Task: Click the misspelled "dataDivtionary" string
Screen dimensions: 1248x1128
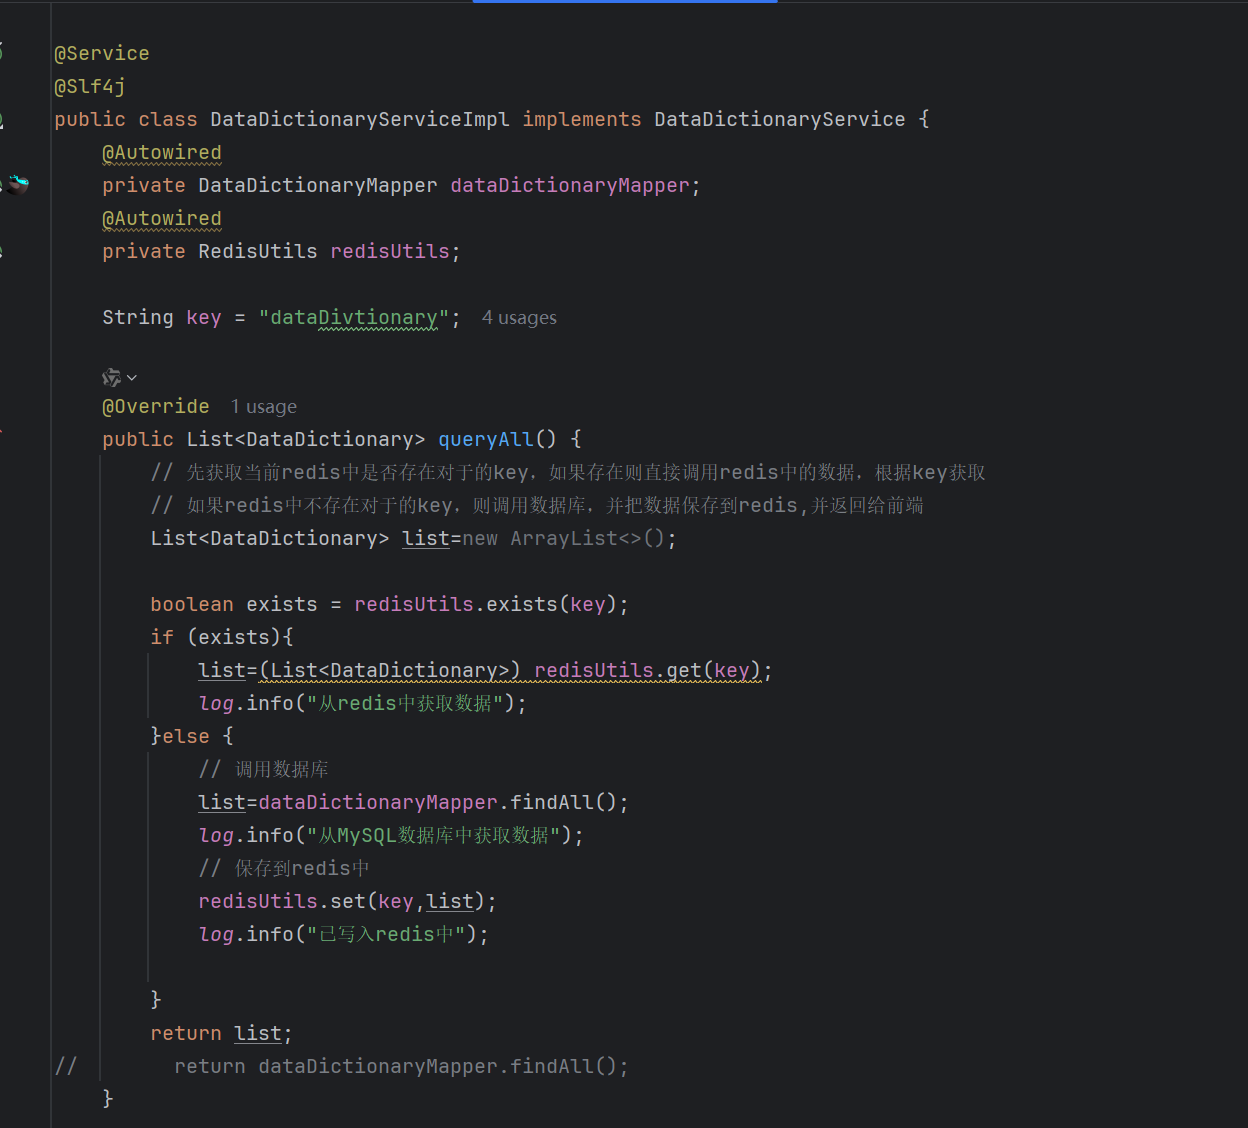Action: click(x=354, y=317)
